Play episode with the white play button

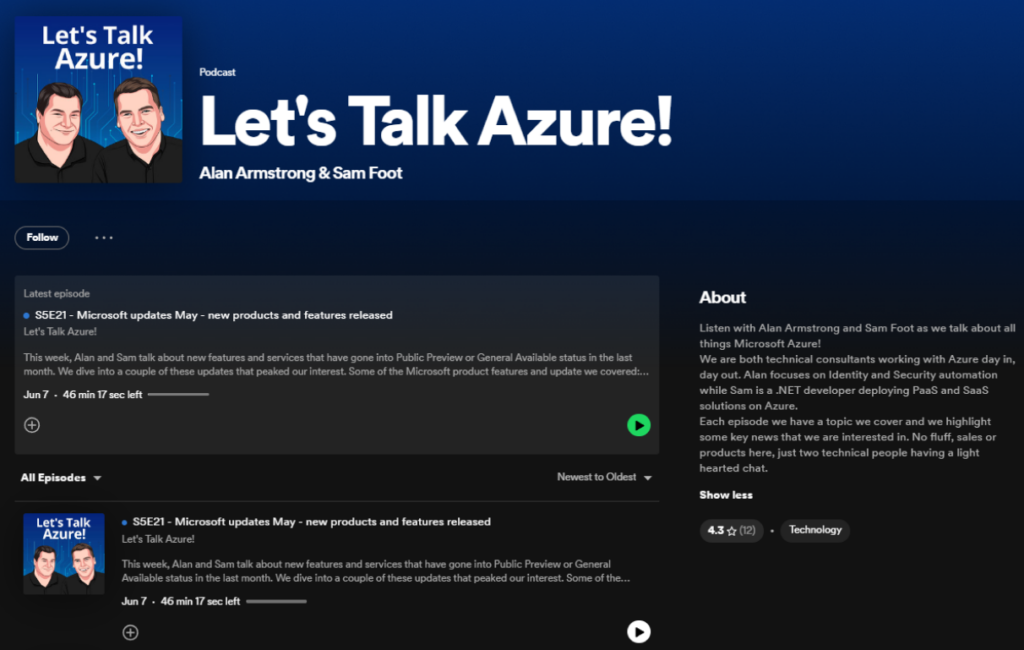pos(638,632)
